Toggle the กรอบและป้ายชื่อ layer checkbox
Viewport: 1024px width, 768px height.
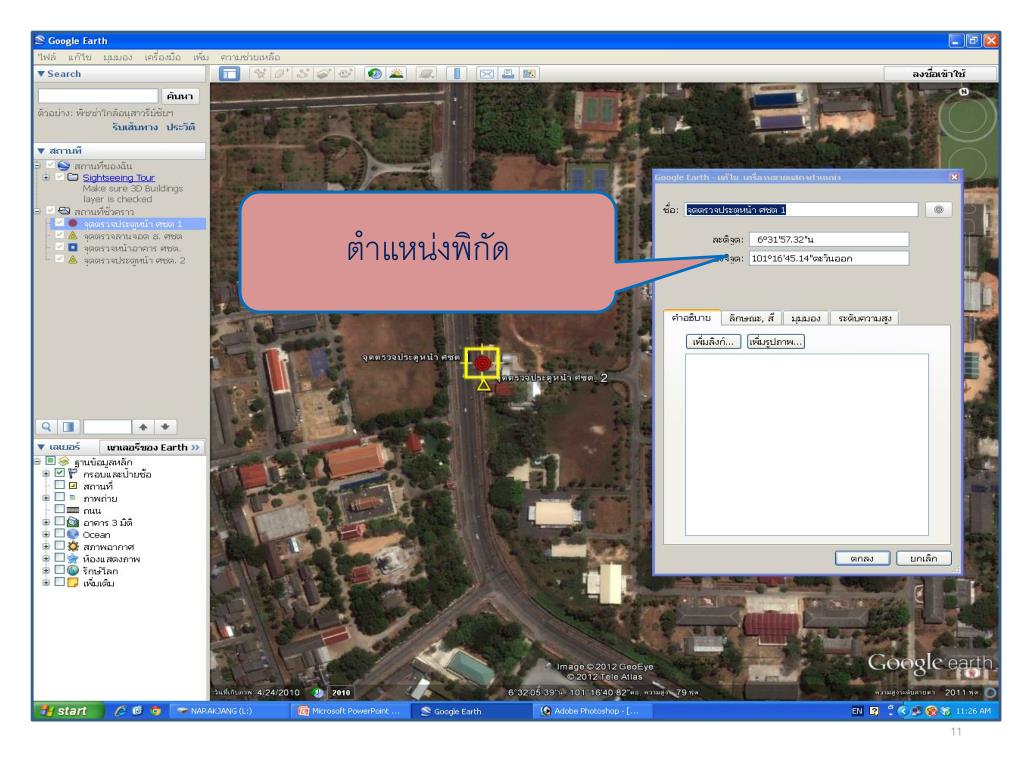pyautogui.click(x=60, y=473)
